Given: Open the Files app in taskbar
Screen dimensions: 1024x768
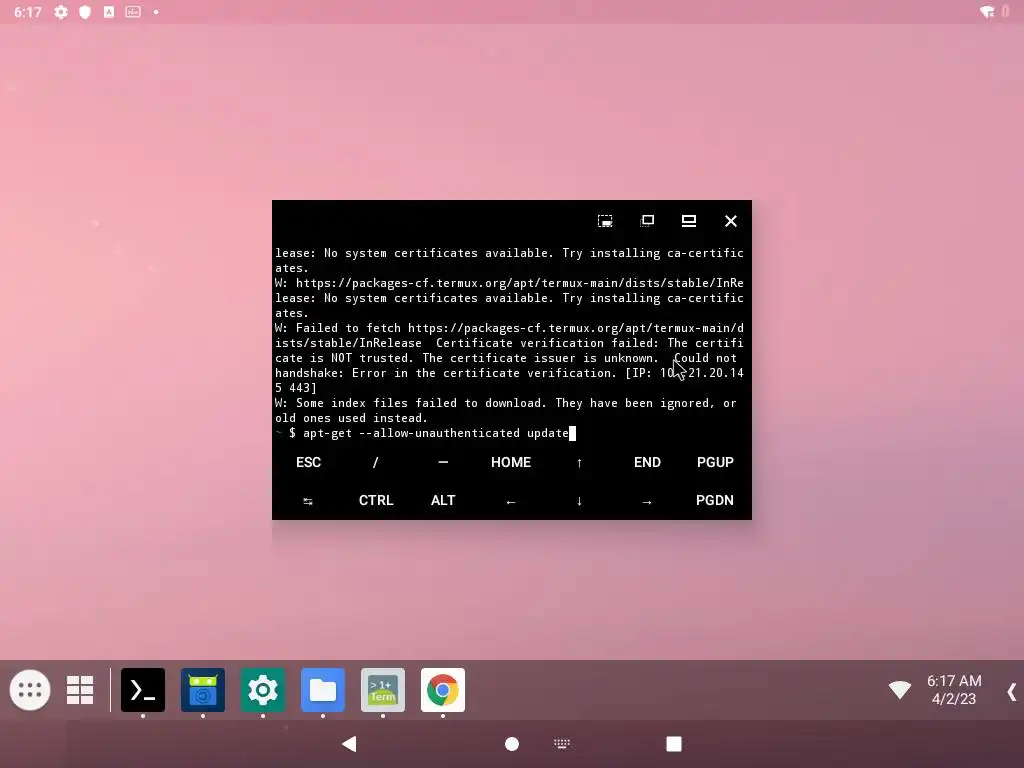Looking at the screenshot, I should click(323, 690).
